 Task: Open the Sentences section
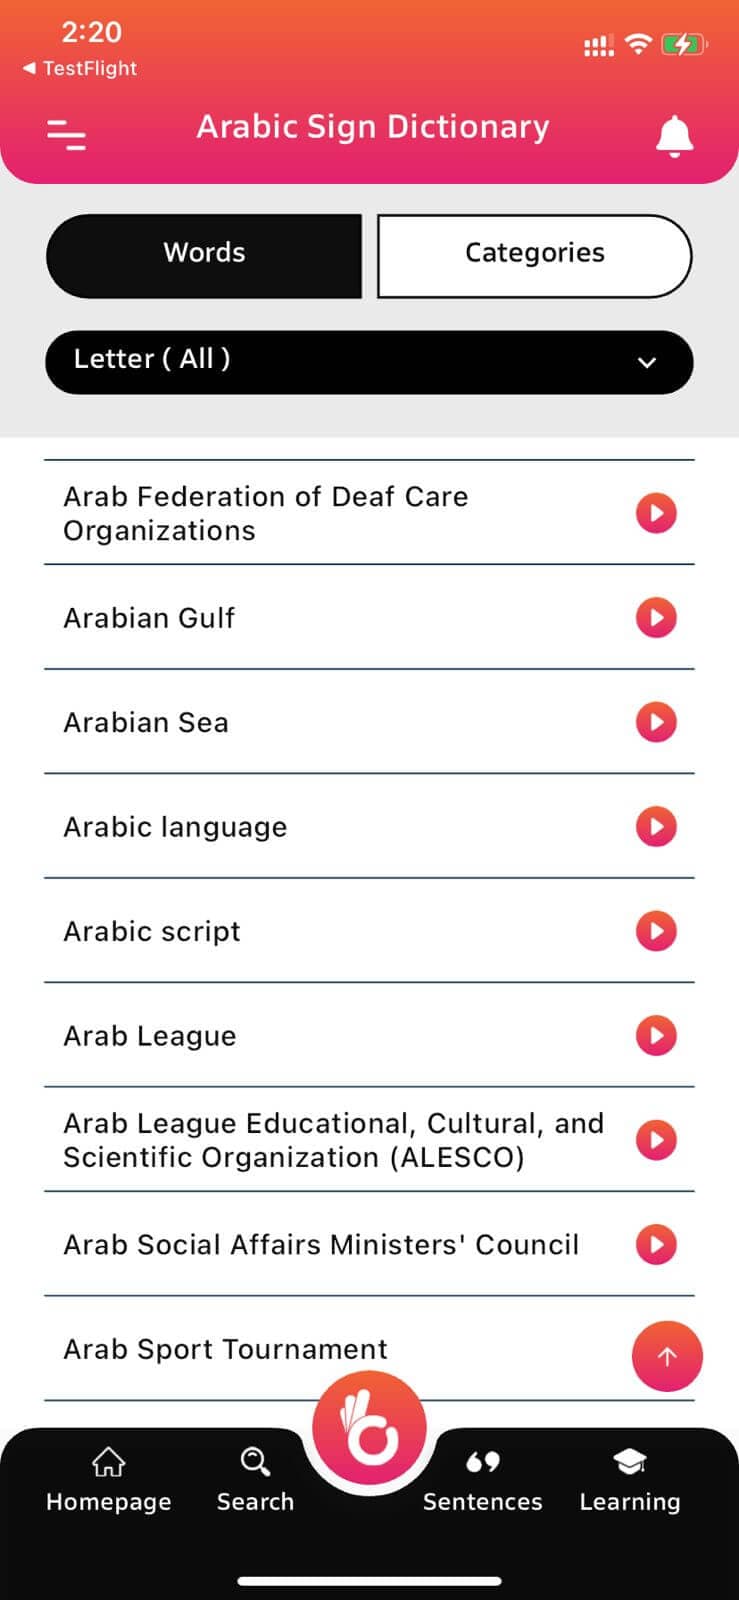click(482, 1480)
